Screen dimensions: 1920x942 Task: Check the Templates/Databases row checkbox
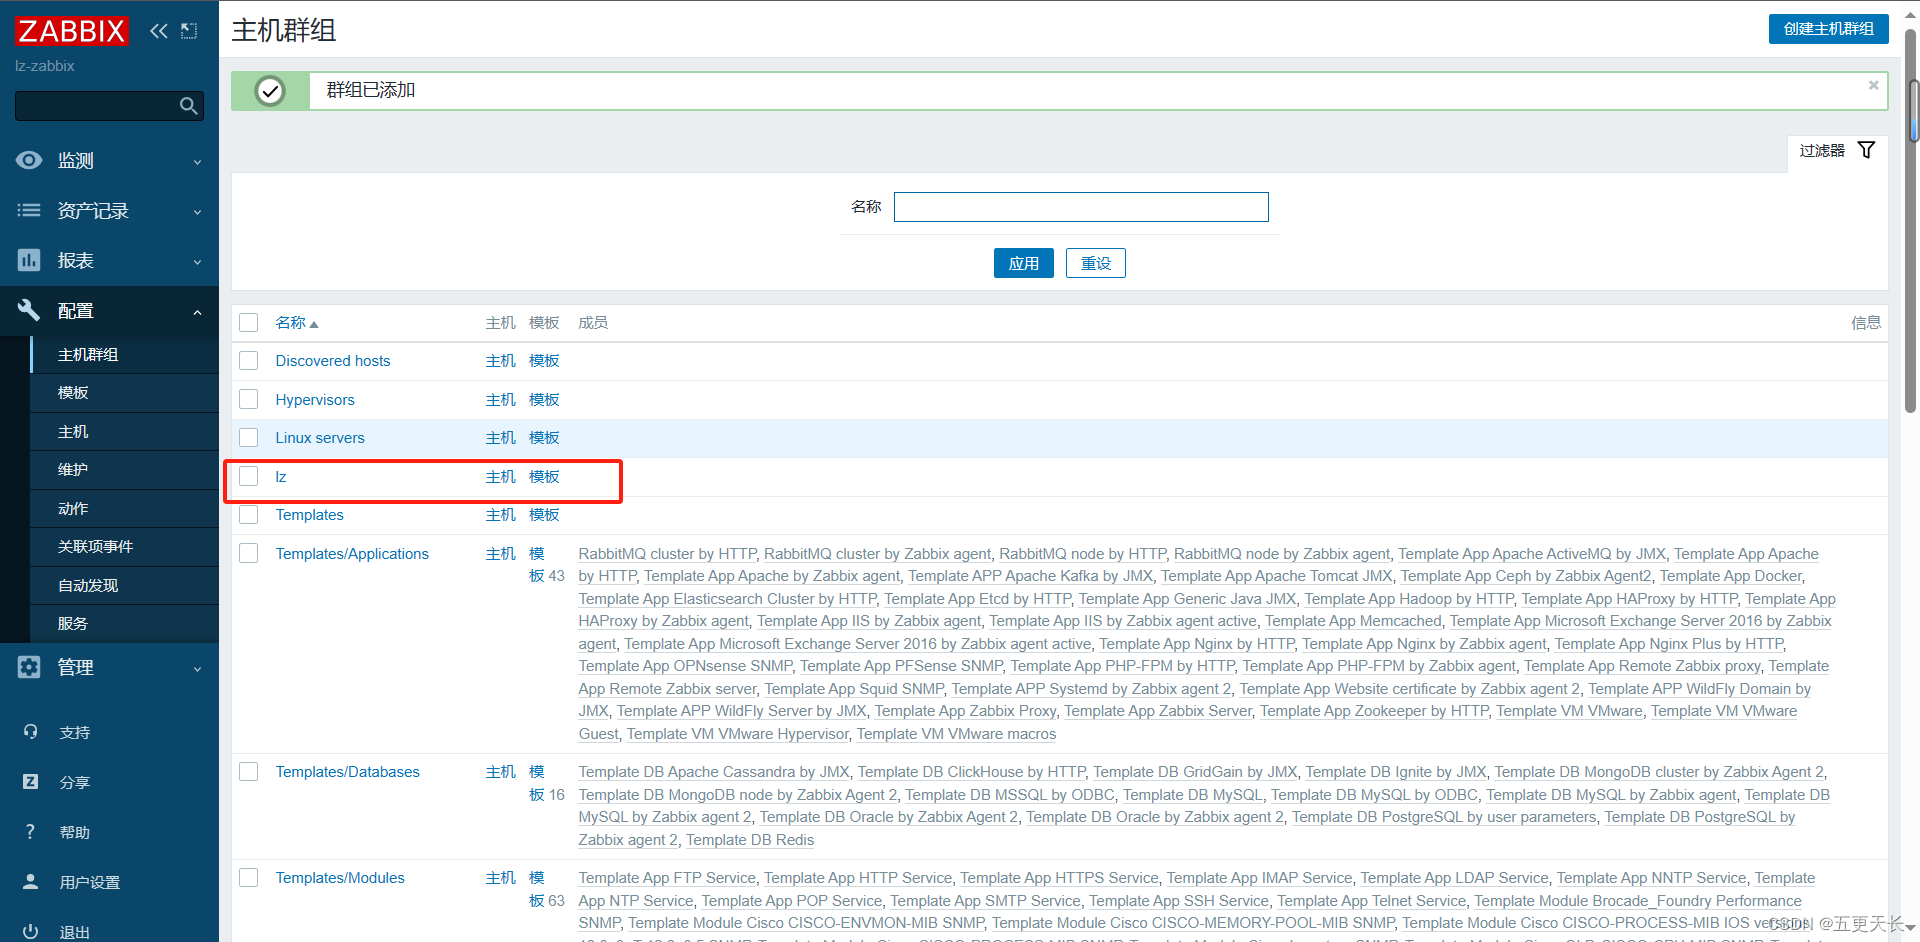coord(249,772)
